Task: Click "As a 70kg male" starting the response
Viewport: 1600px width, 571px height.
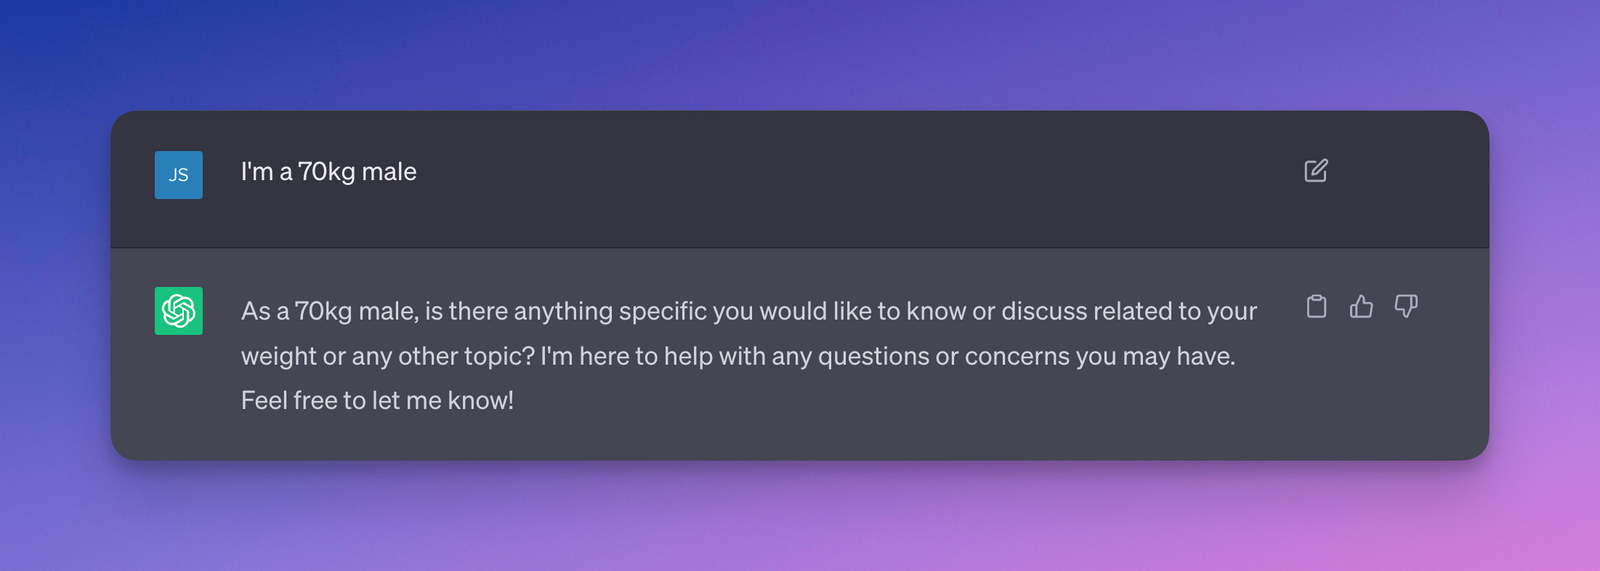Action: [328, 311]
